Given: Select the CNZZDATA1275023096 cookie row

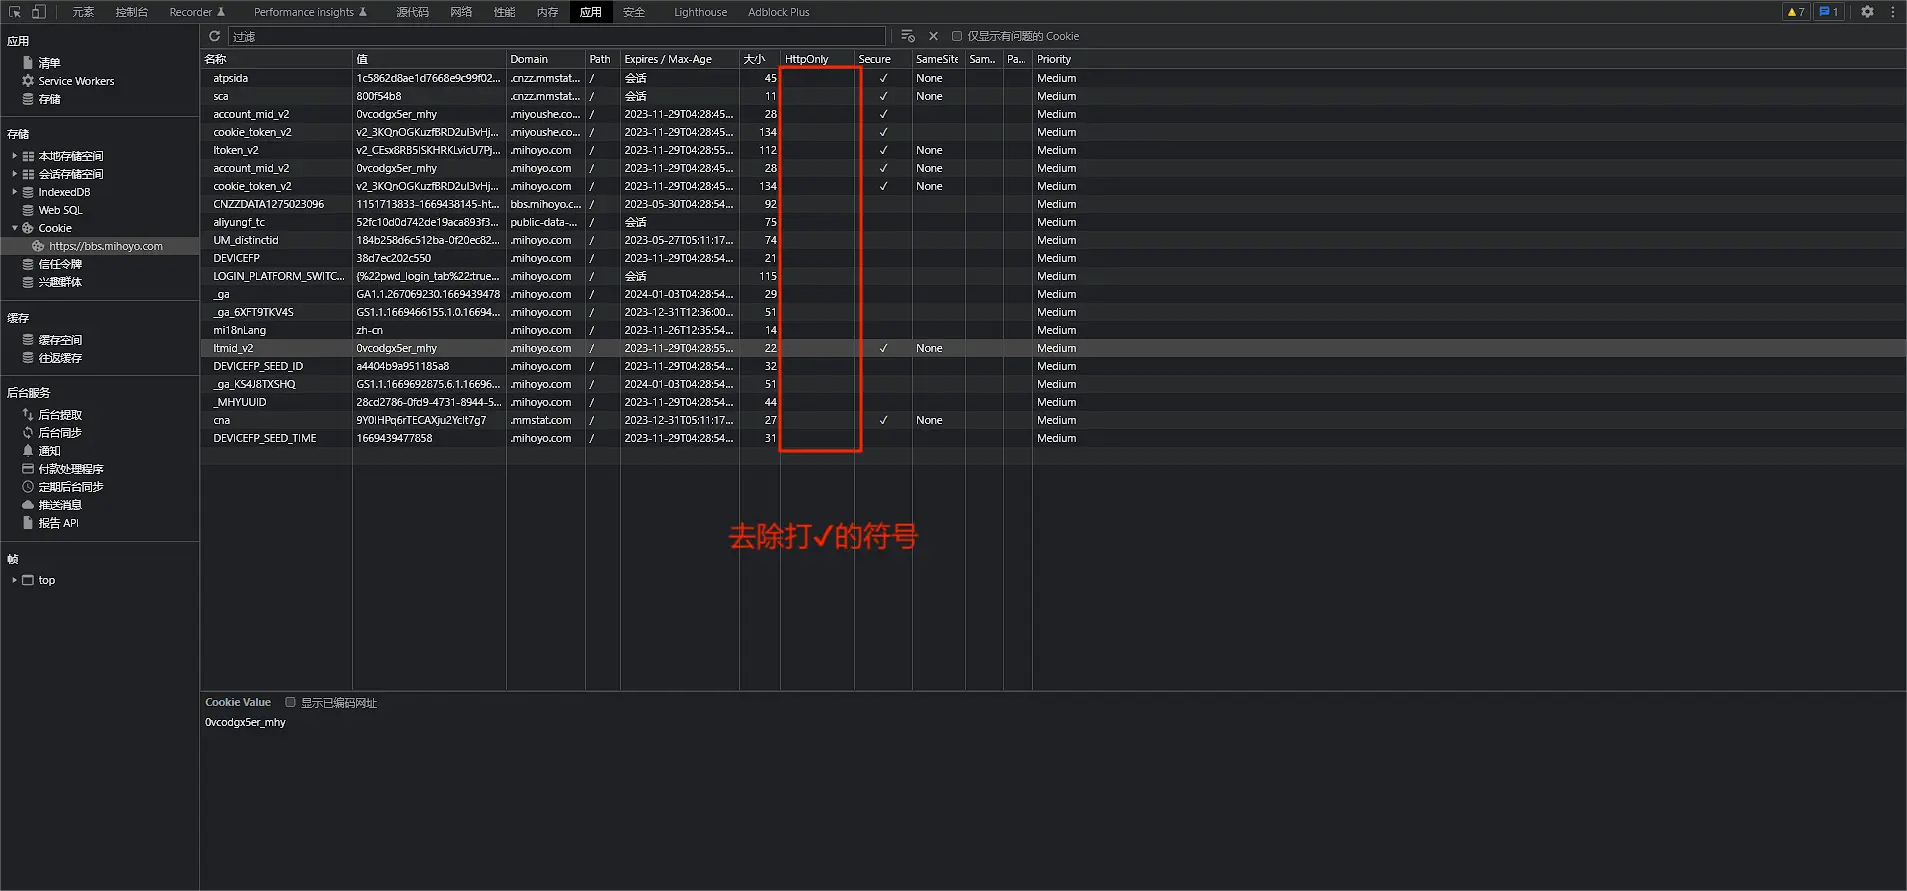Looking at the screenshot, I should click(1053, 204).
